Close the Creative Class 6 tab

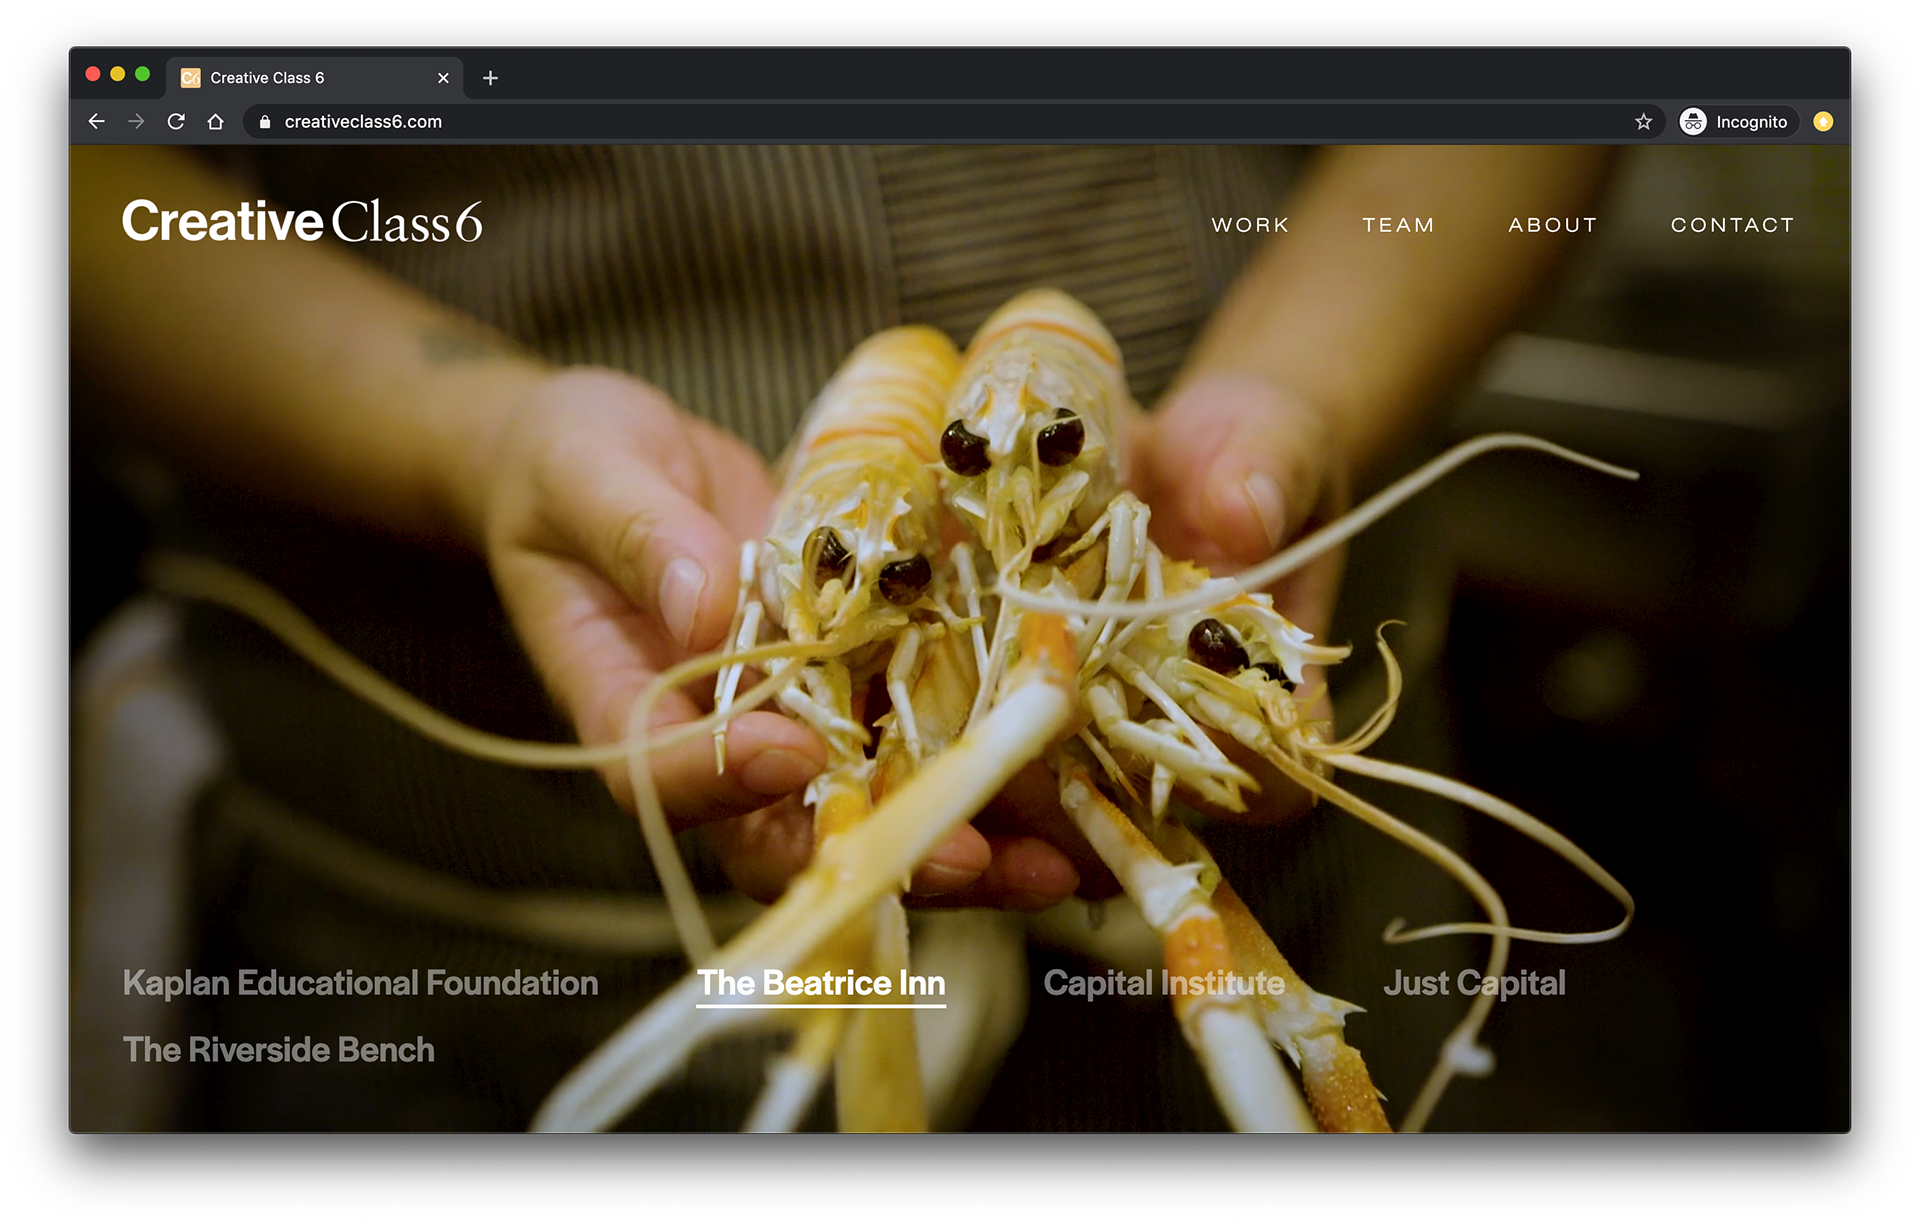click(x=443, y=78)
